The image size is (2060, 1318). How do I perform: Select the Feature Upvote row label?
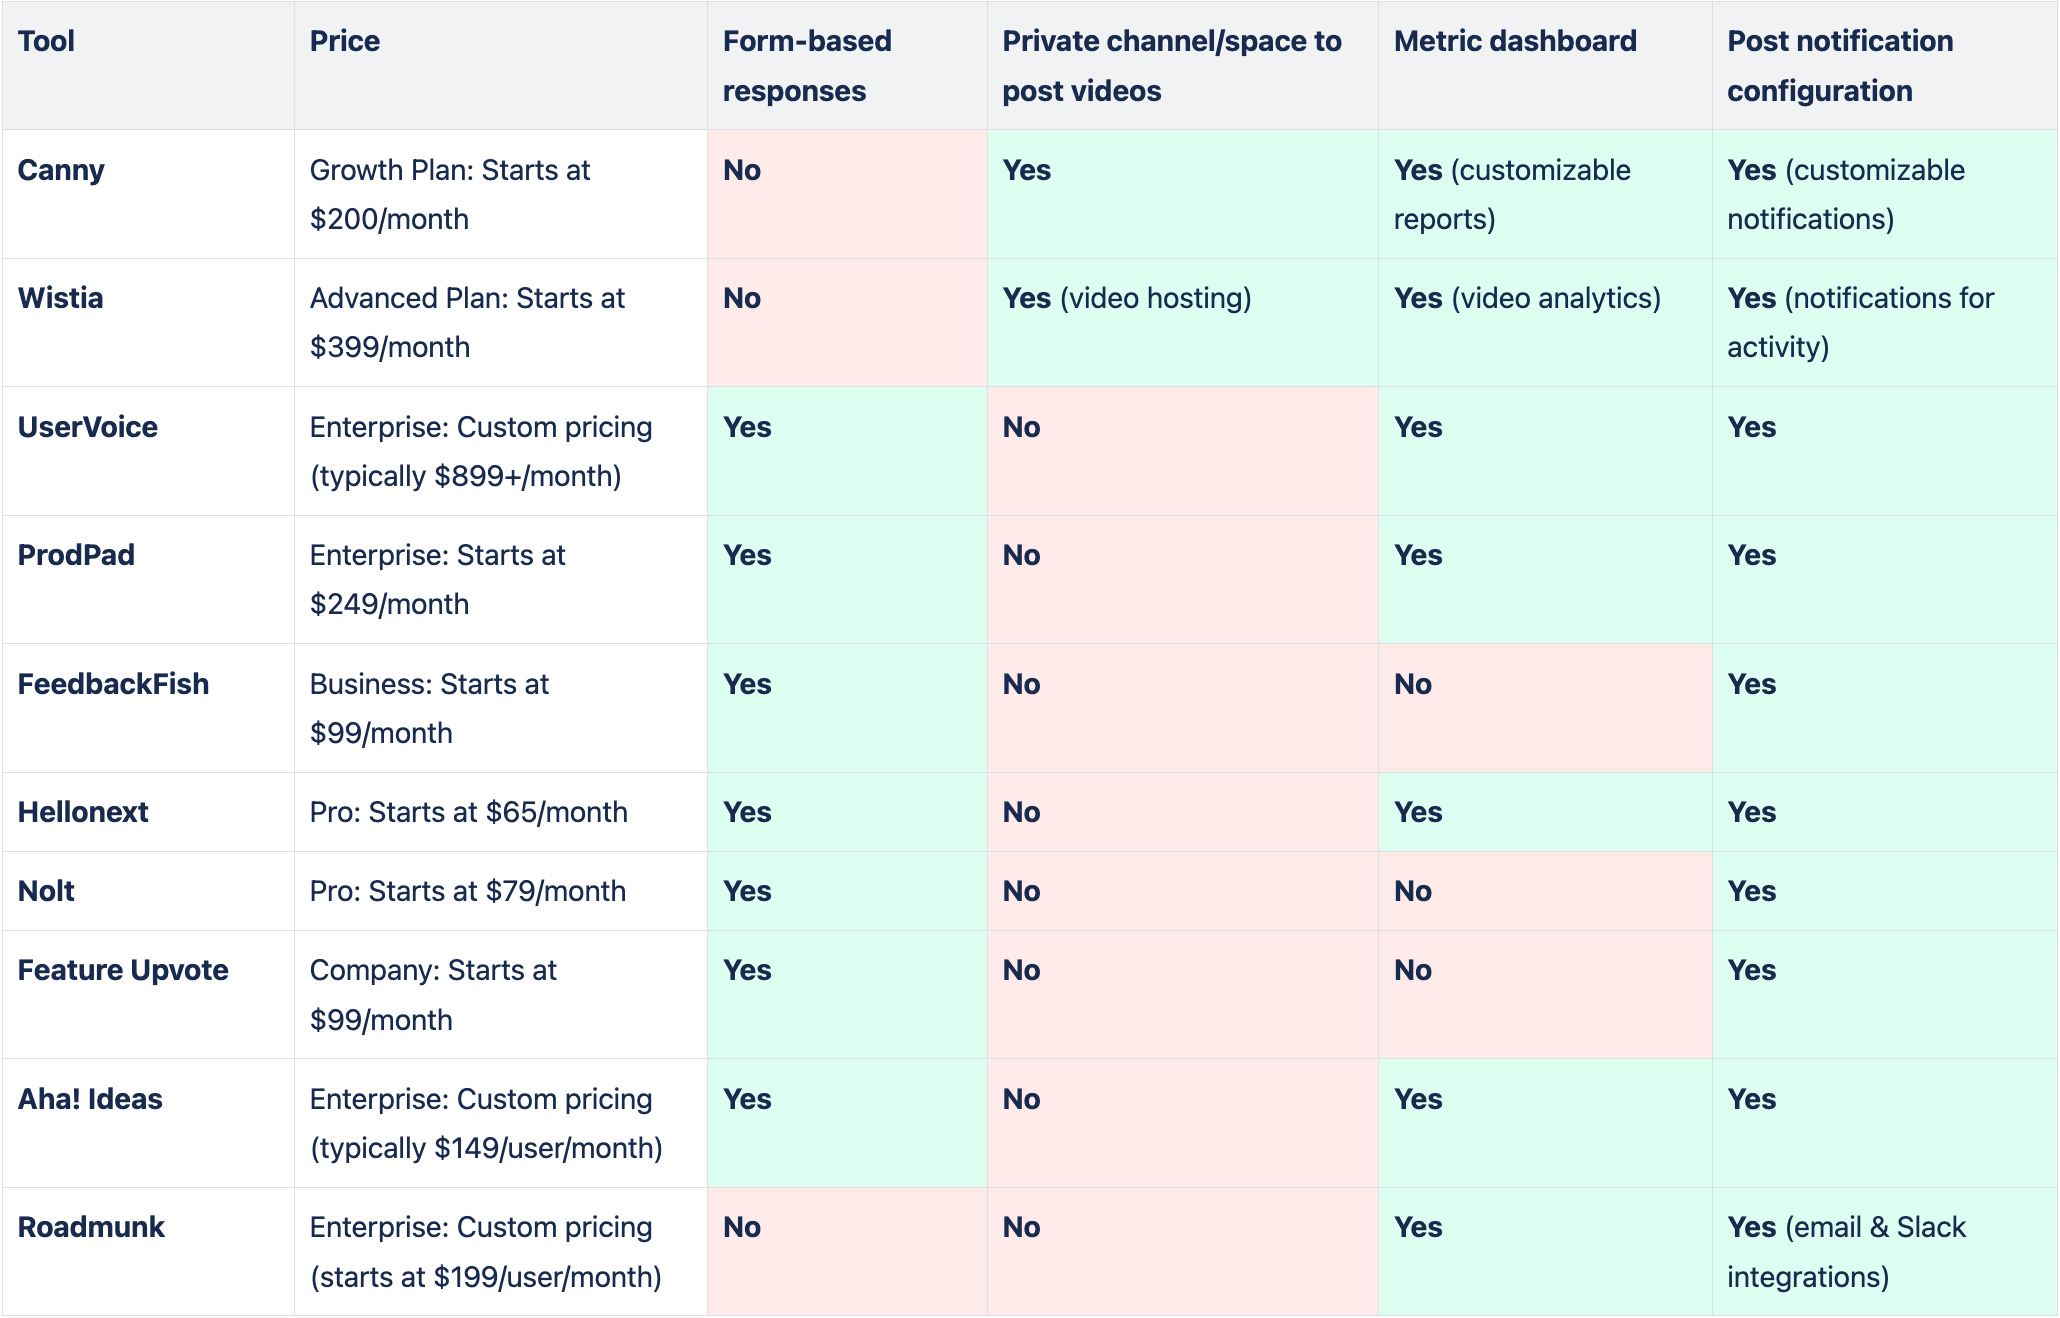[x=123, y=970]
